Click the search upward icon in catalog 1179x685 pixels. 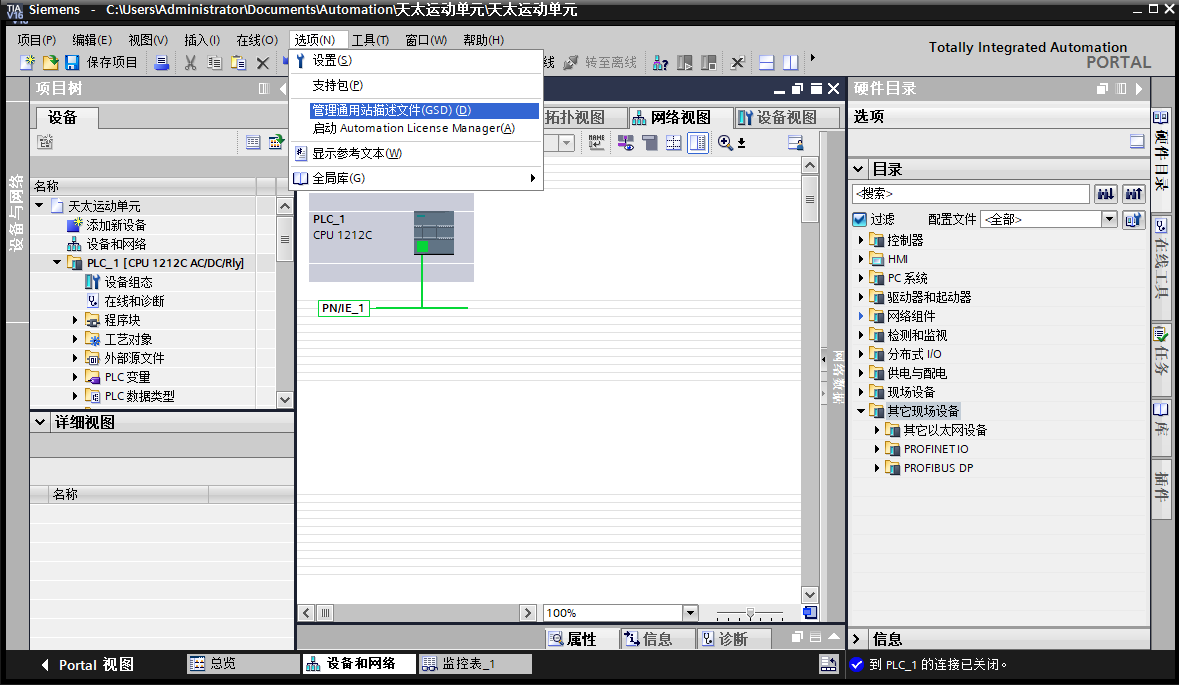(1133, 194)
